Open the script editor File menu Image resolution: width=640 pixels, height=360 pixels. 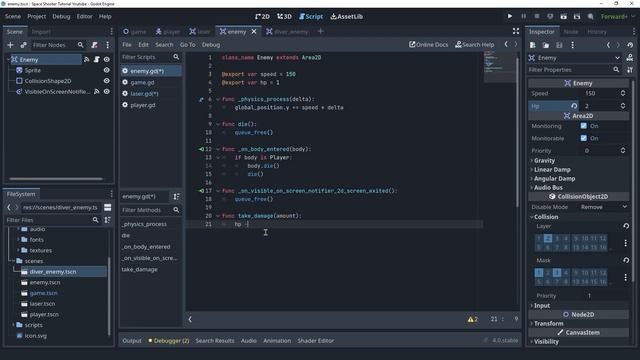(127, 44)
